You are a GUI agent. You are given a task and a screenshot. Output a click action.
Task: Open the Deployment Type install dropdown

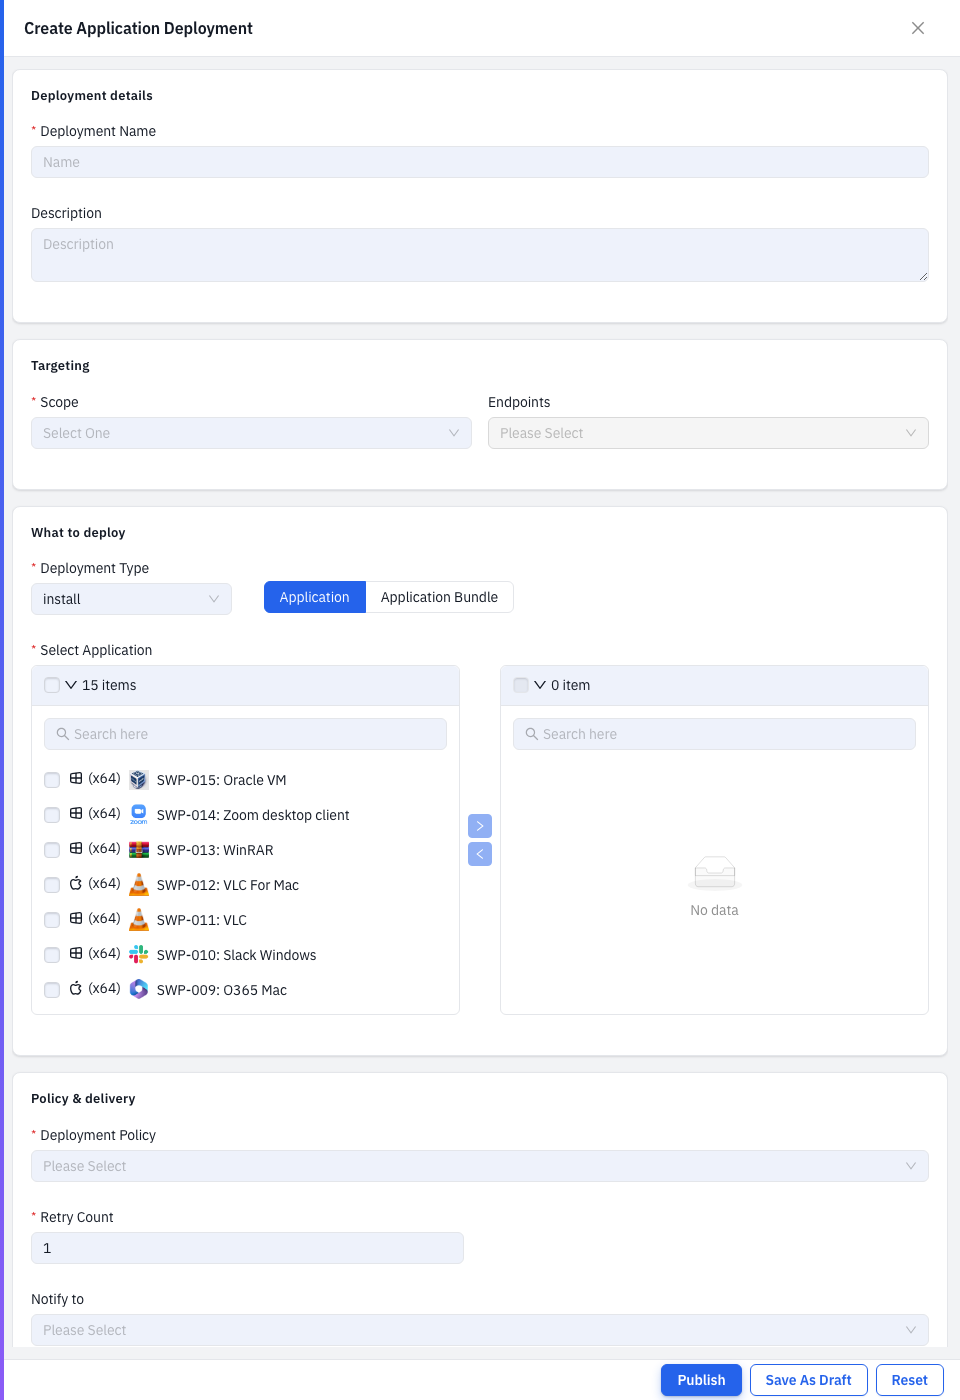pyautogui.click(x=131, y=599)
